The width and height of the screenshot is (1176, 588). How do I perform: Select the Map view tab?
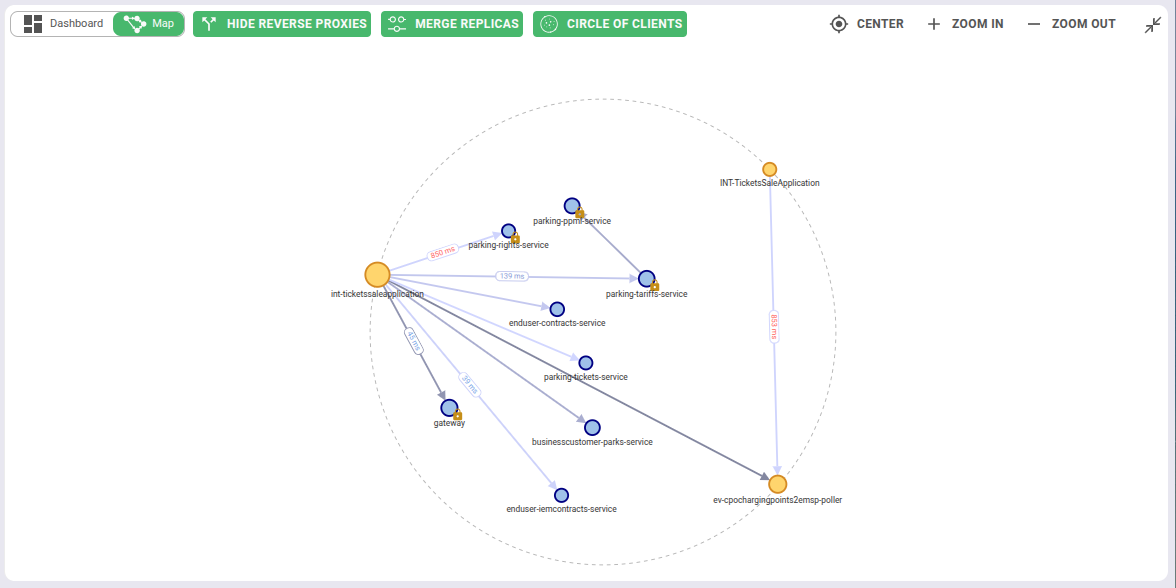pyautogui.click(x=149, y=24)
